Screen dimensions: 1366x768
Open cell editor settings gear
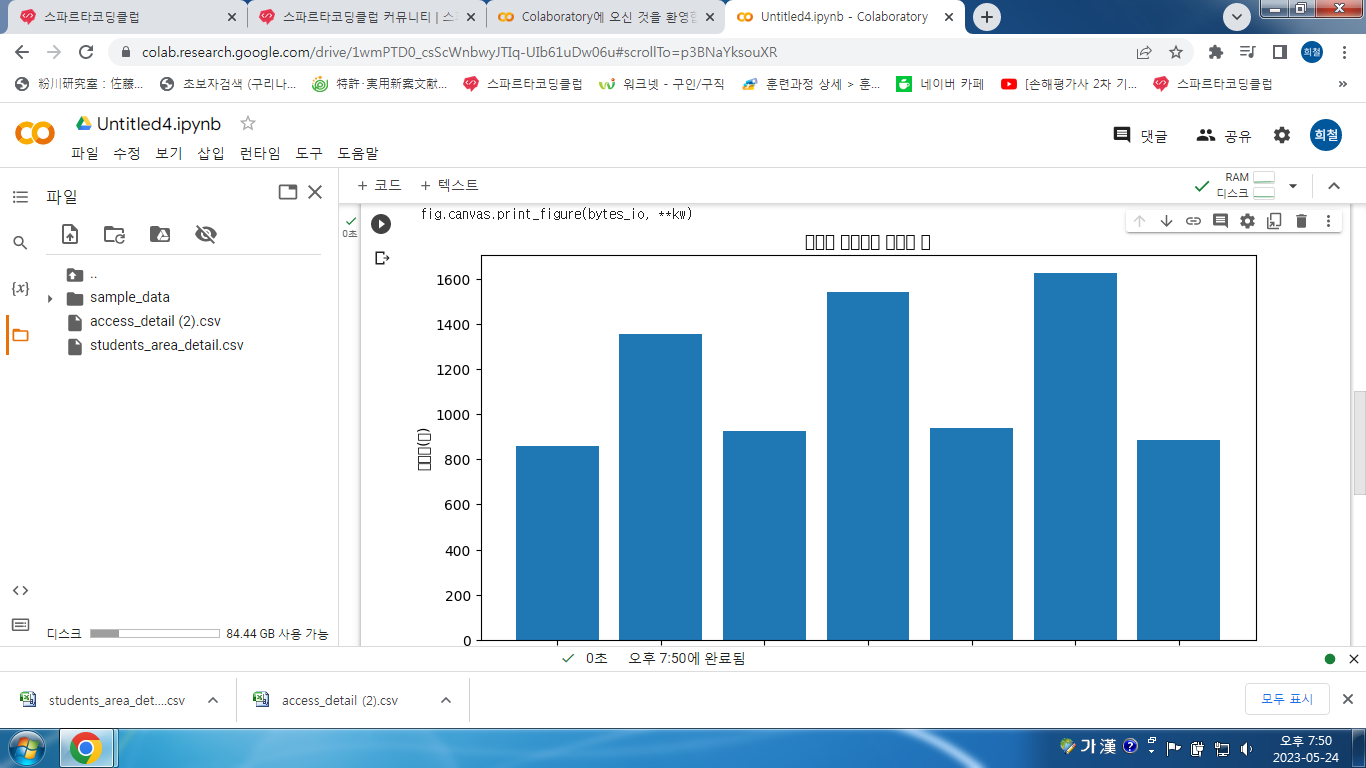[x=1247, y=221]
